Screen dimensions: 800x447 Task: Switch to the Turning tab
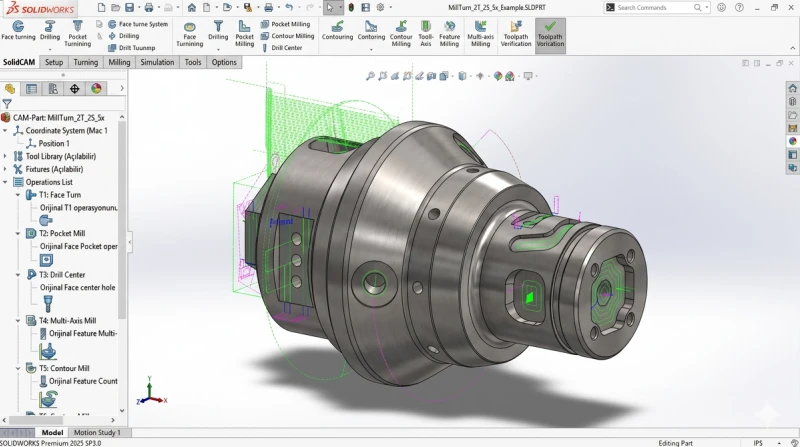point(86,62)
